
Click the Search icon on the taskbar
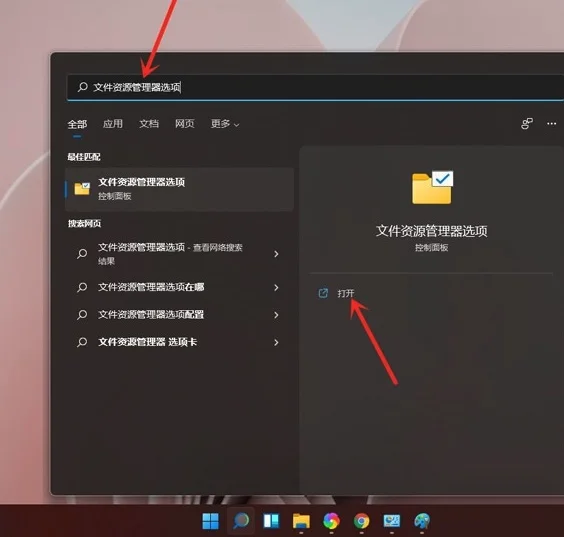pyautogui.click(x=241, y=521)
